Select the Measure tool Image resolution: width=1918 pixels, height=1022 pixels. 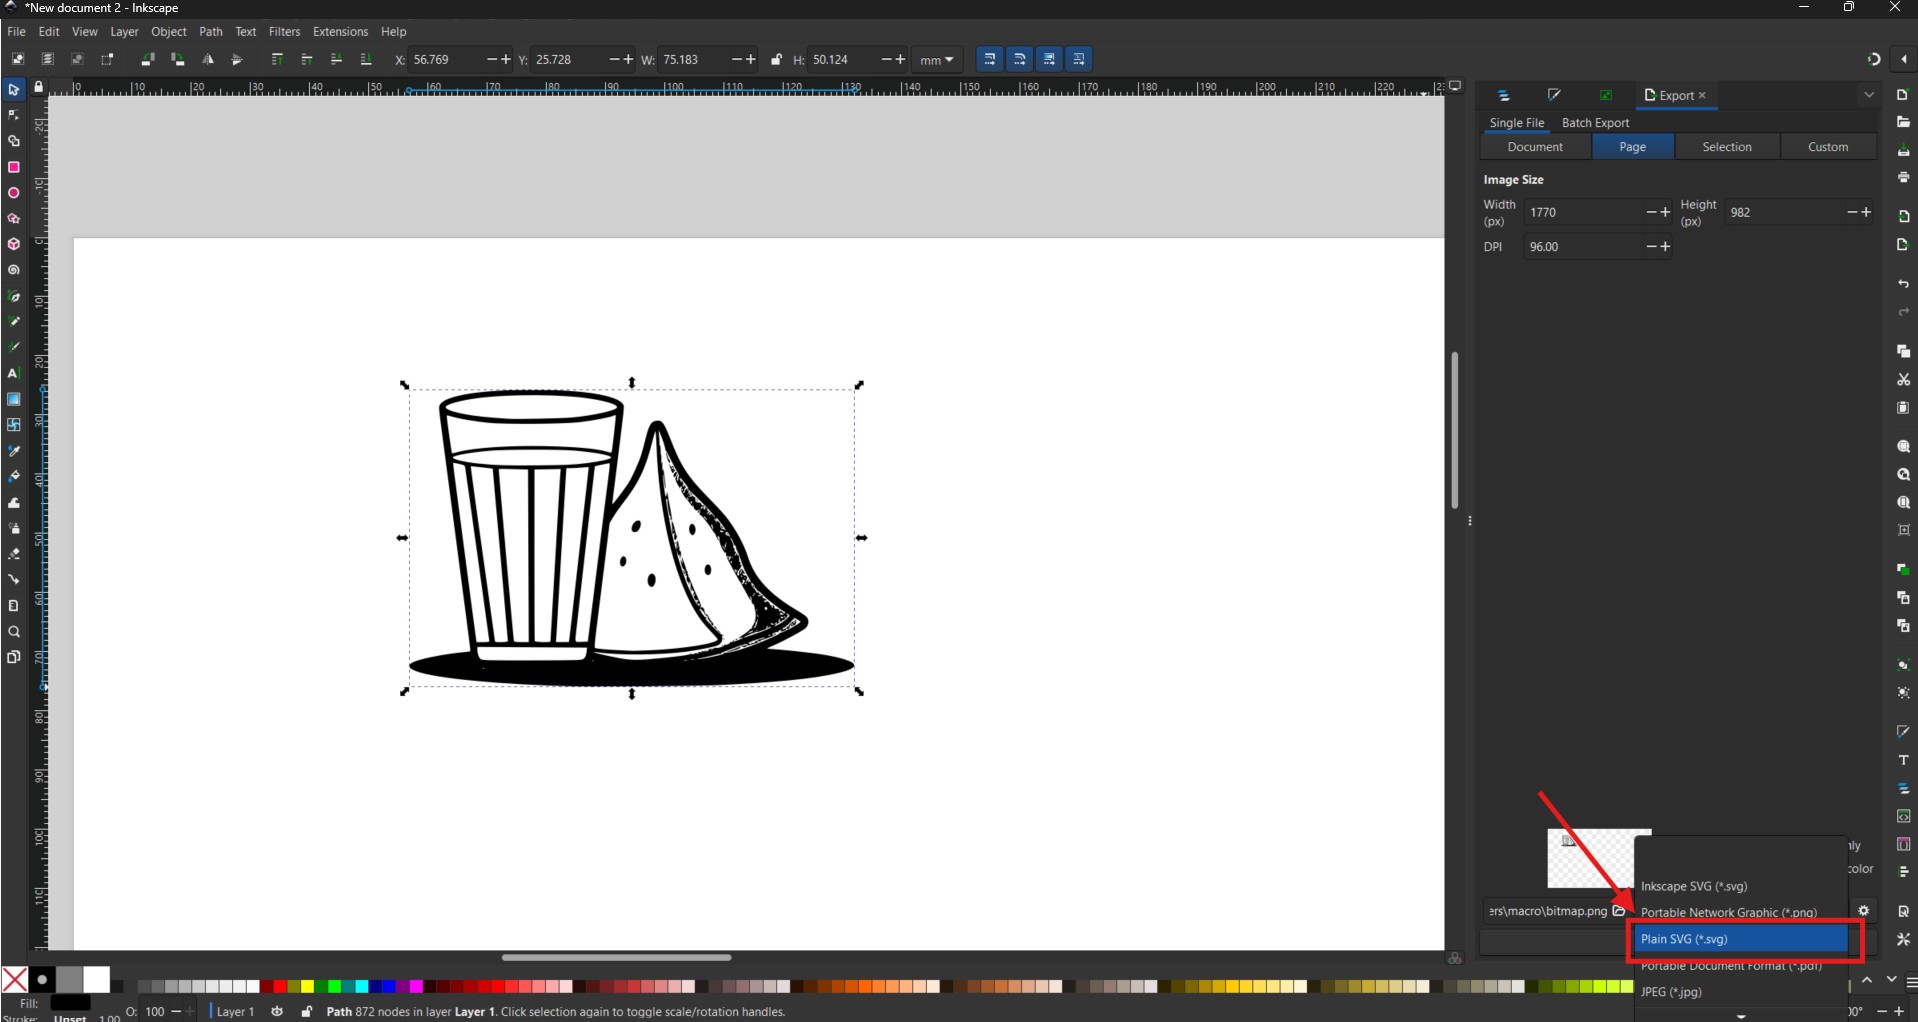click(x=14, y=606)
